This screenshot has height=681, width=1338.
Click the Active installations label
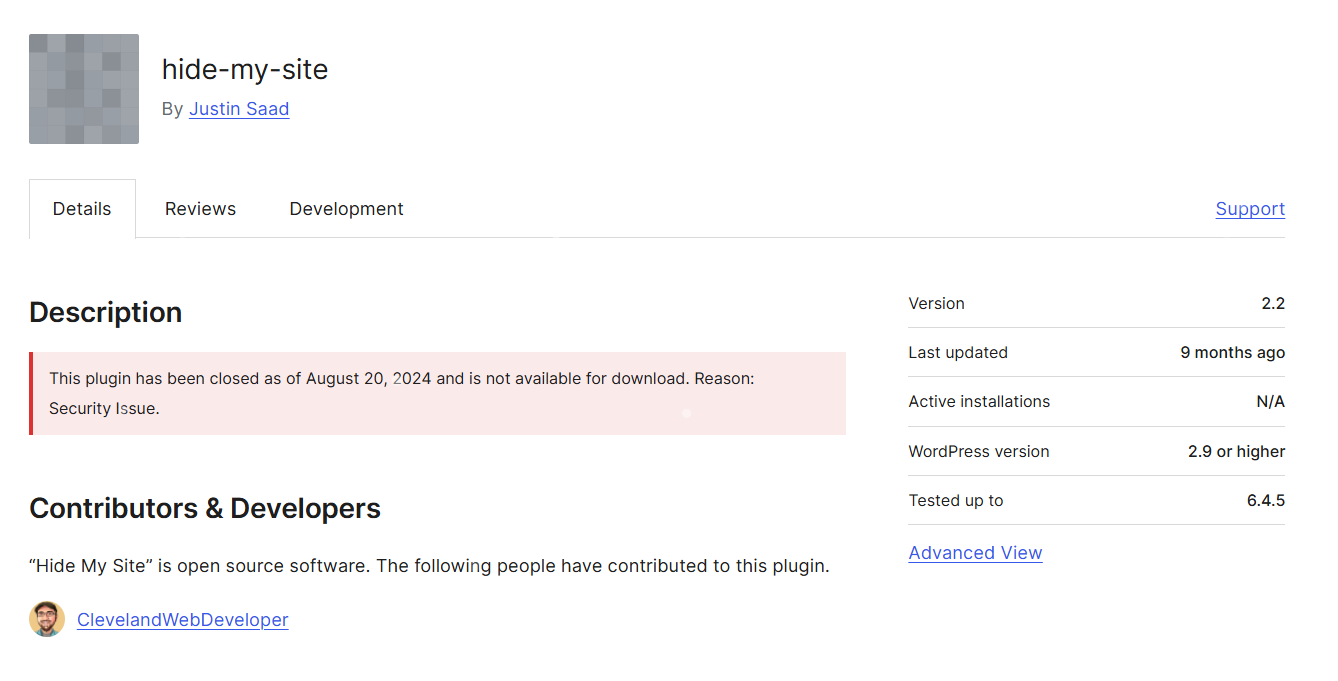(x=979, y=401)
